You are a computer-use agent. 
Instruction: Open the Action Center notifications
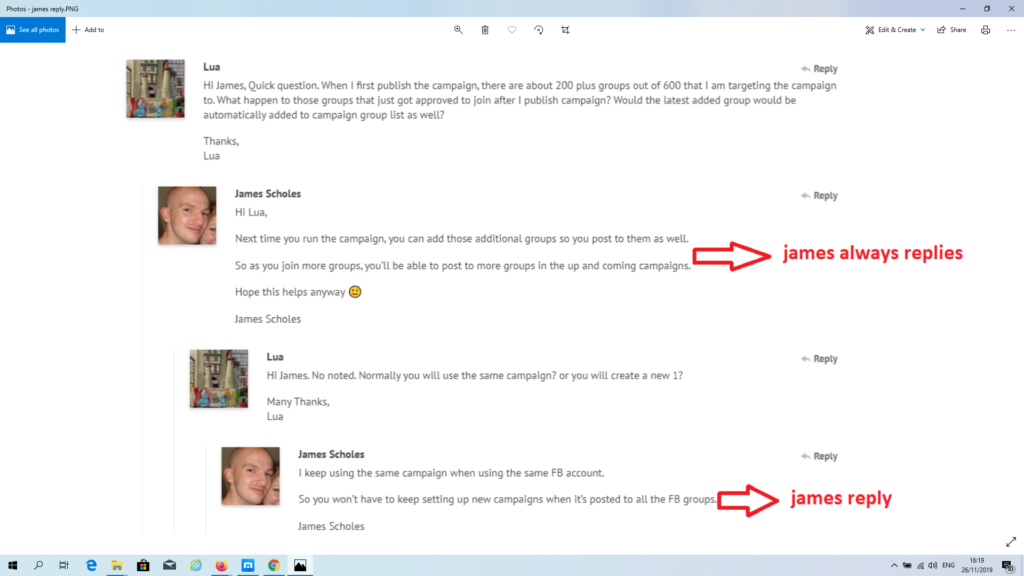pos(1008,566)
